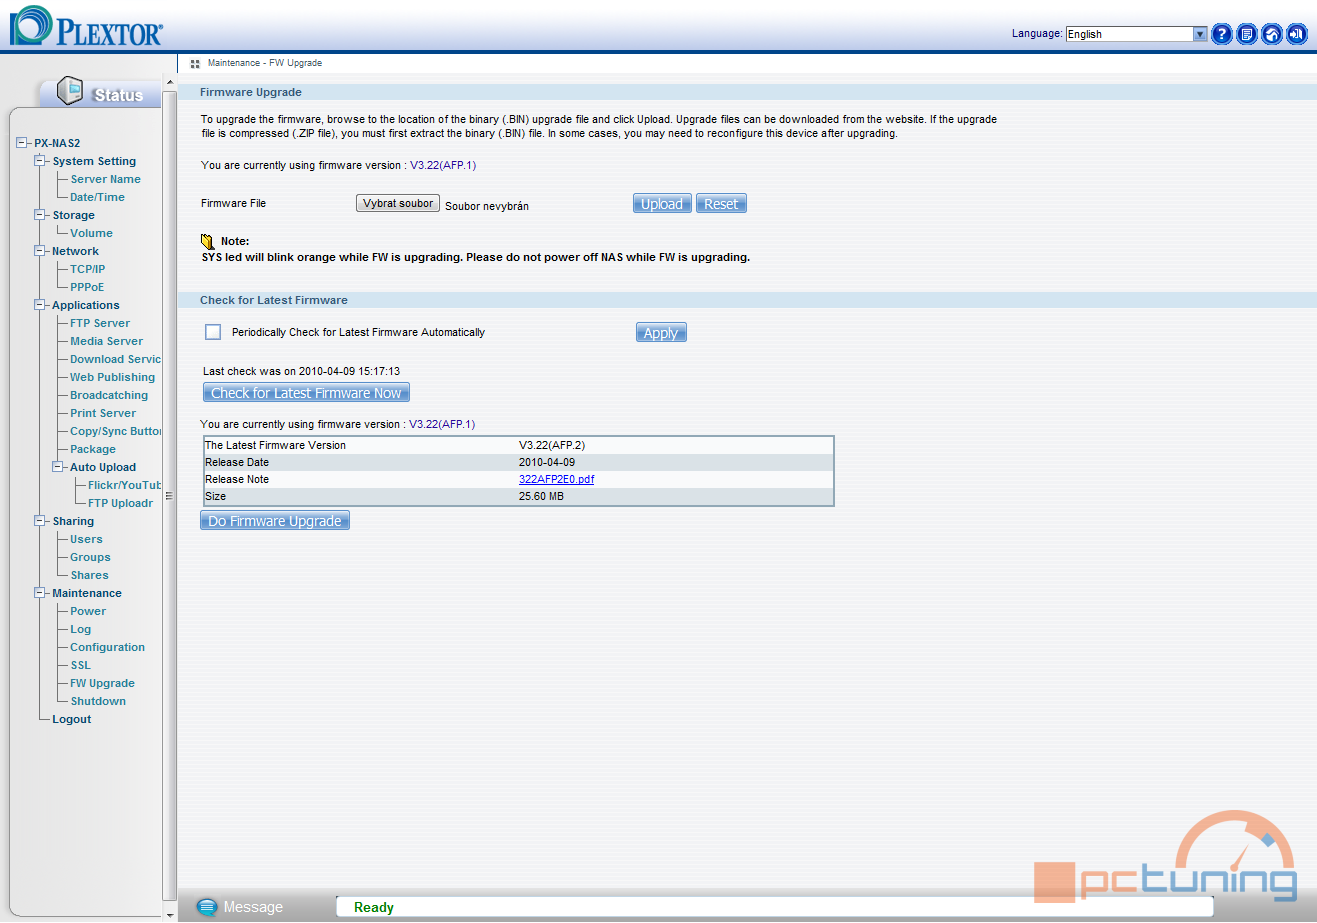Open Shutdown under Maintenance
The image size is (1317, 923).
(x=98, y=701)
